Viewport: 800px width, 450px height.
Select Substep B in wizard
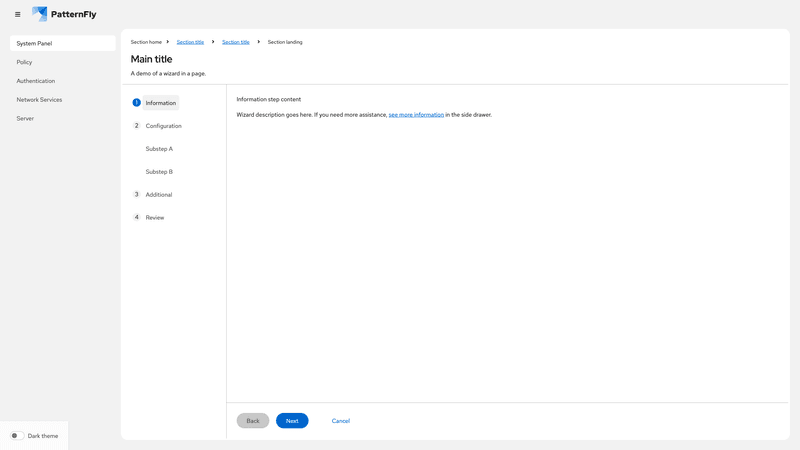pyautogui.click(x=159, y=172)
